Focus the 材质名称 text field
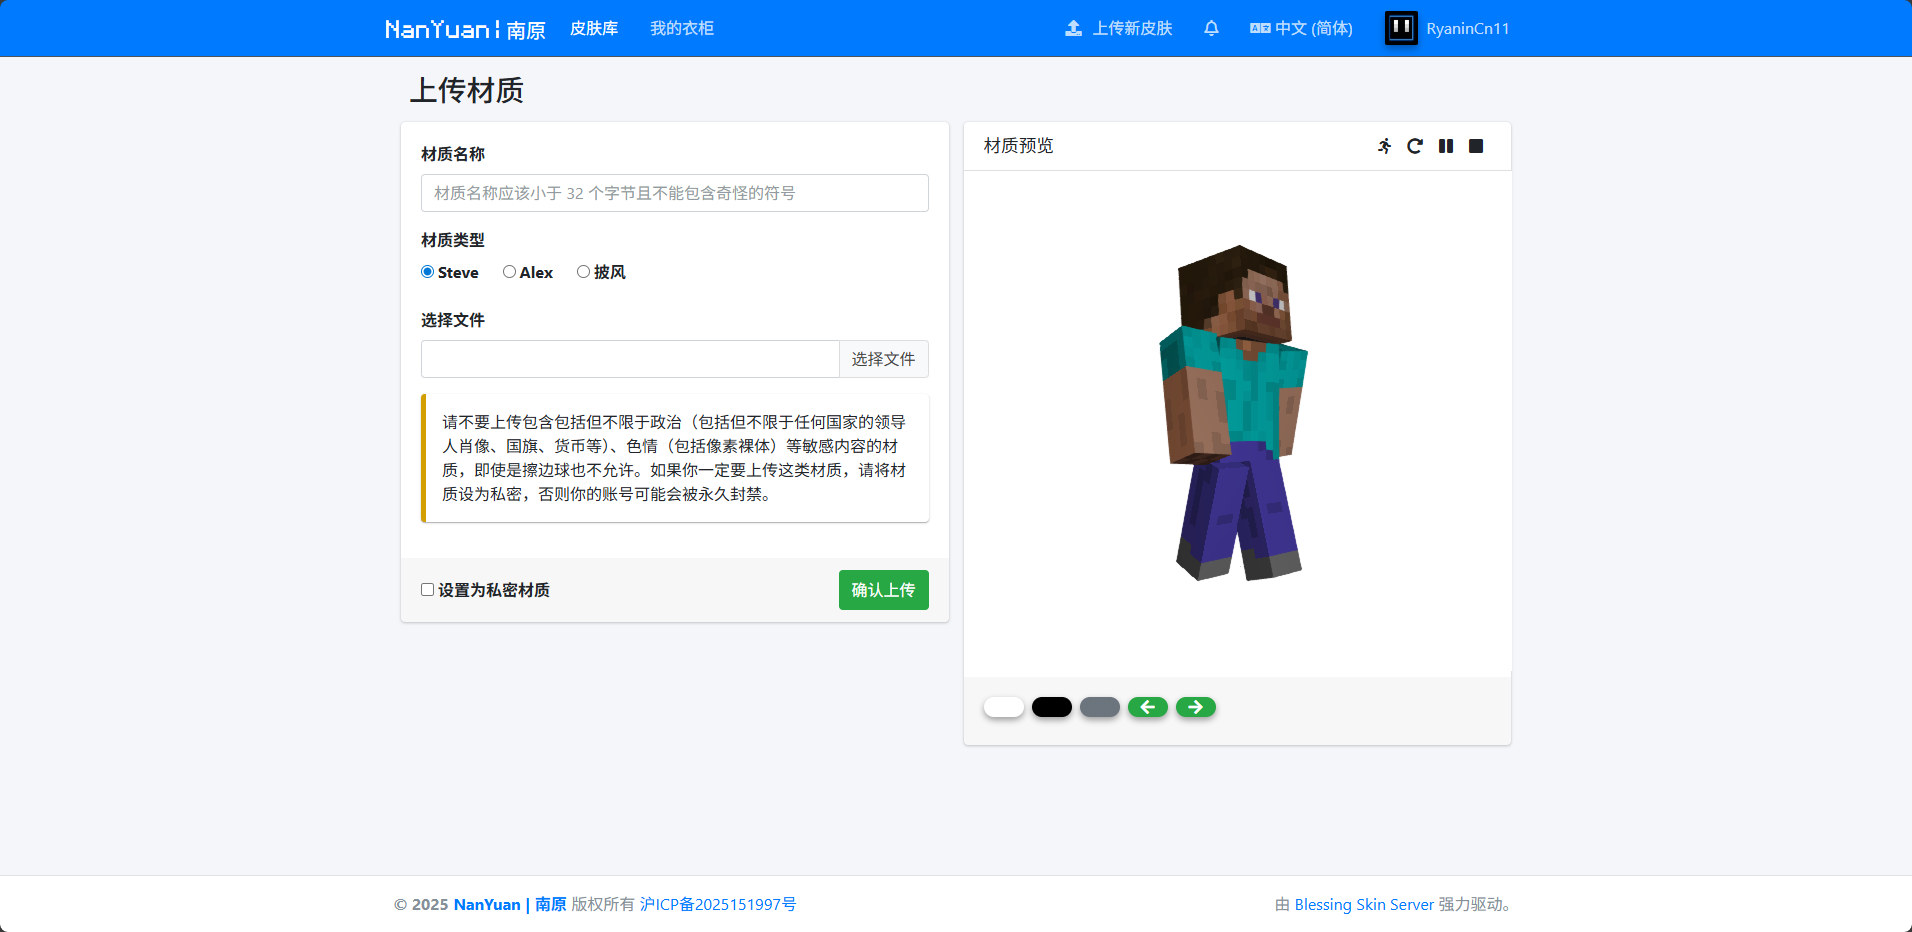Image resolution: width=1912 pixels, height=932 pixels. (x=674, y=193)
